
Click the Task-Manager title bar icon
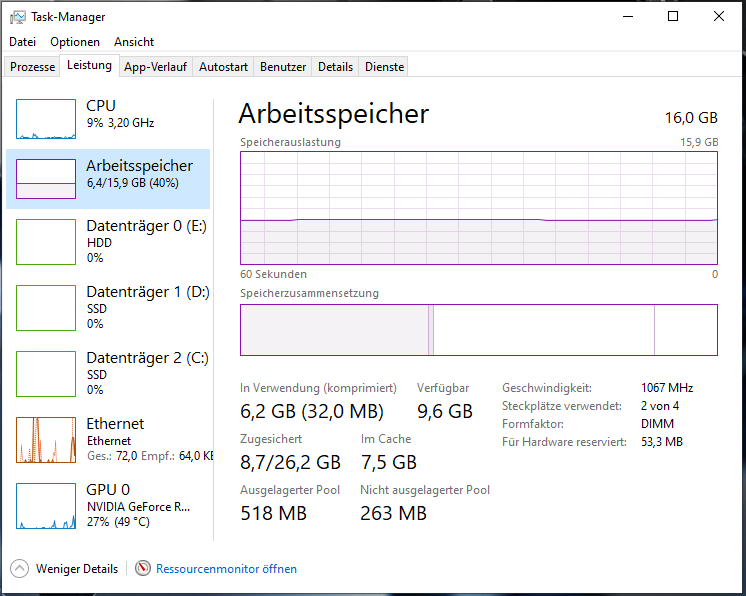coord(18,17)
